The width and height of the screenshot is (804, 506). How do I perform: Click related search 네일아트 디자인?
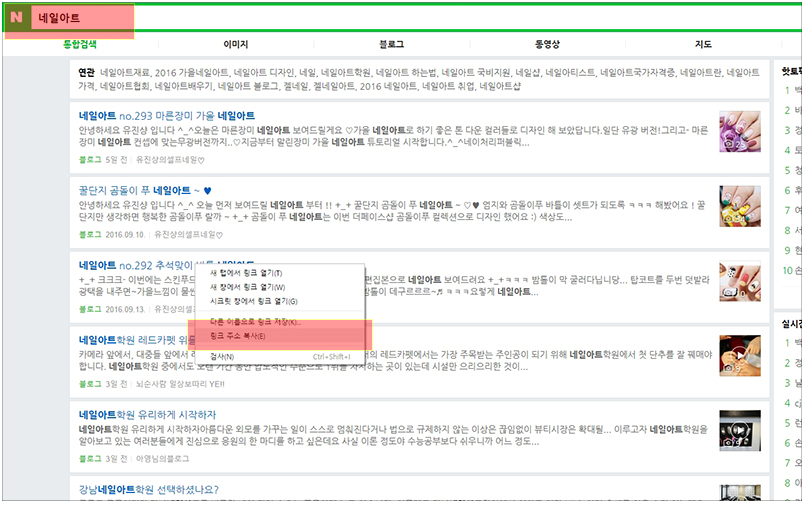(263, 73)
